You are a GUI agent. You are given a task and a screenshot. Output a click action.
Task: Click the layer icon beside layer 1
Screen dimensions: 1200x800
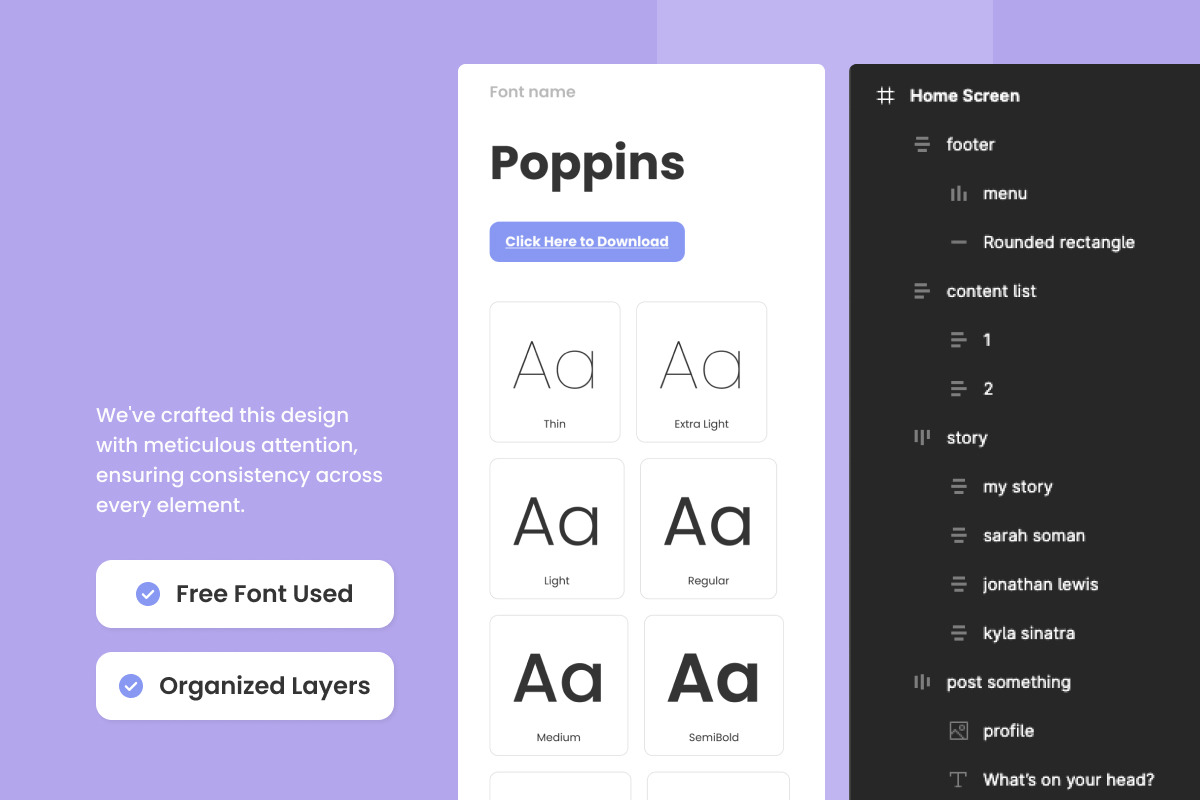[x=959, y=340]
